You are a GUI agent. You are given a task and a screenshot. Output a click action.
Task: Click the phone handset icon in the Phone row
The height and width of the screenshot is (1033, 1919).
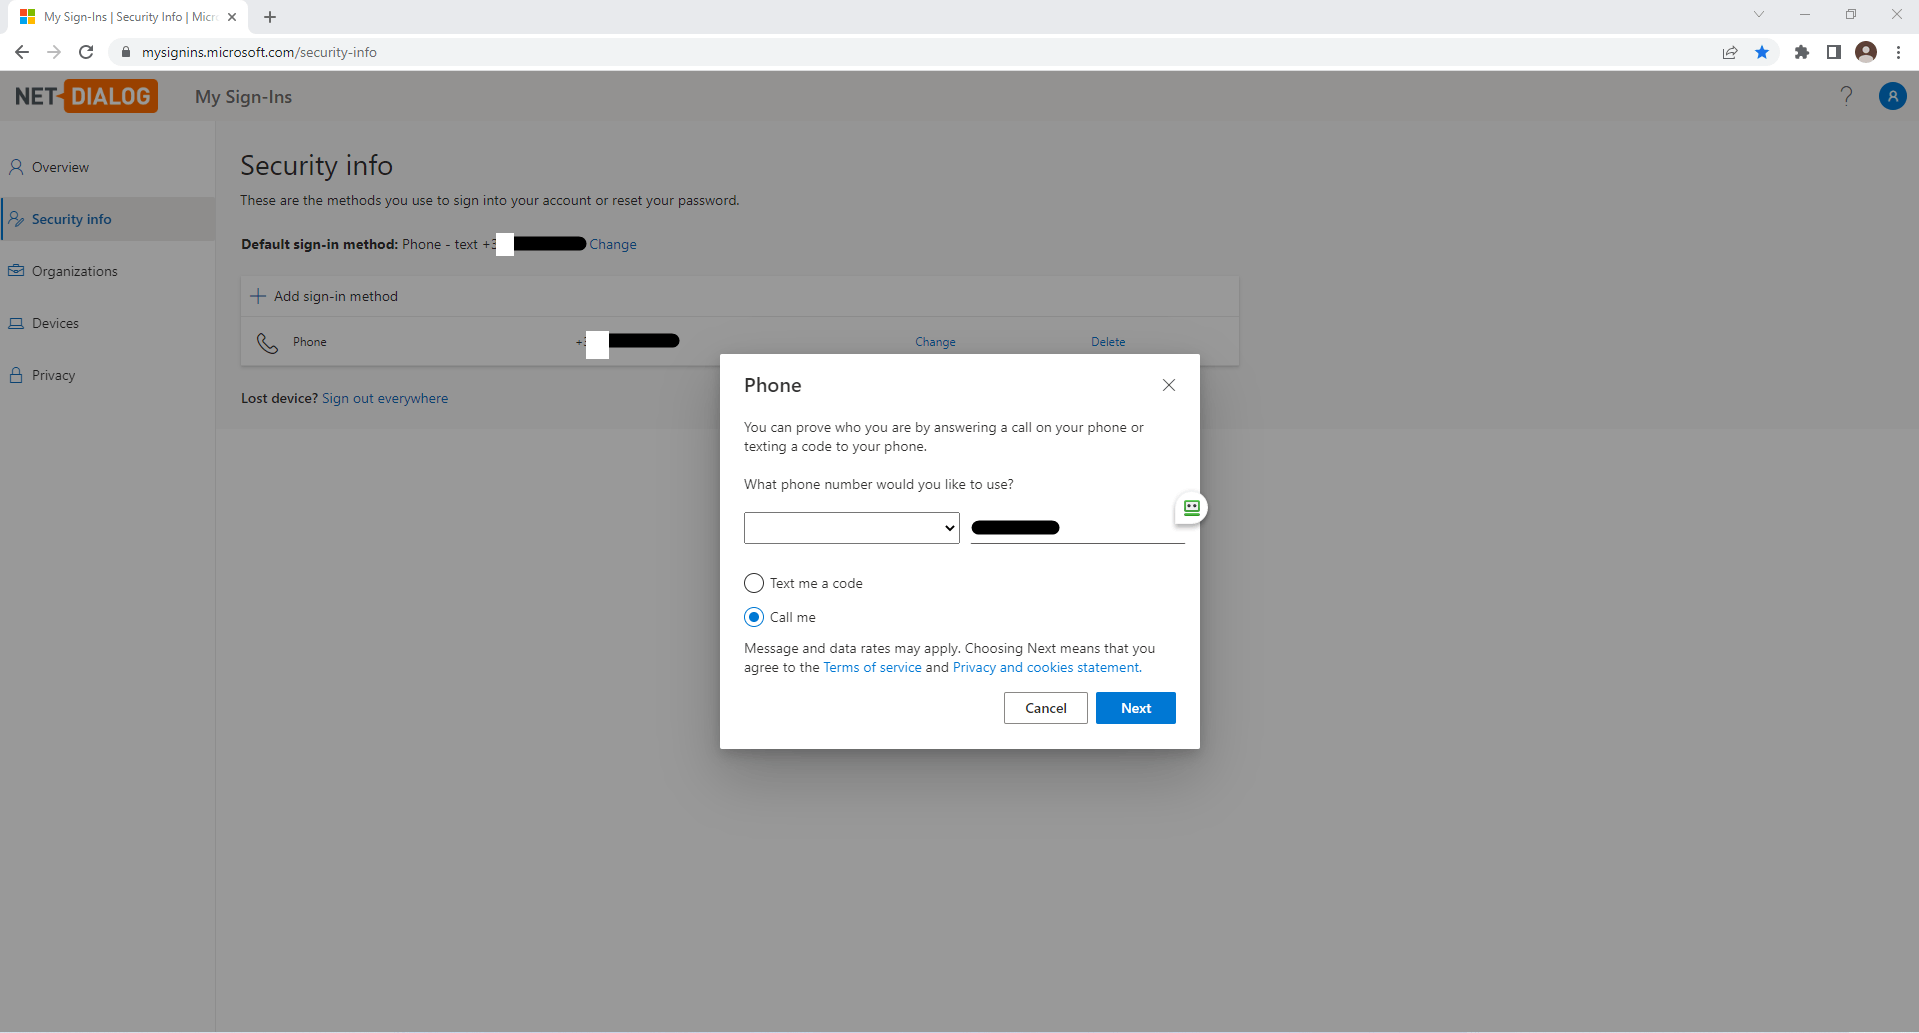pyautogui.click(x=267, y=343)
